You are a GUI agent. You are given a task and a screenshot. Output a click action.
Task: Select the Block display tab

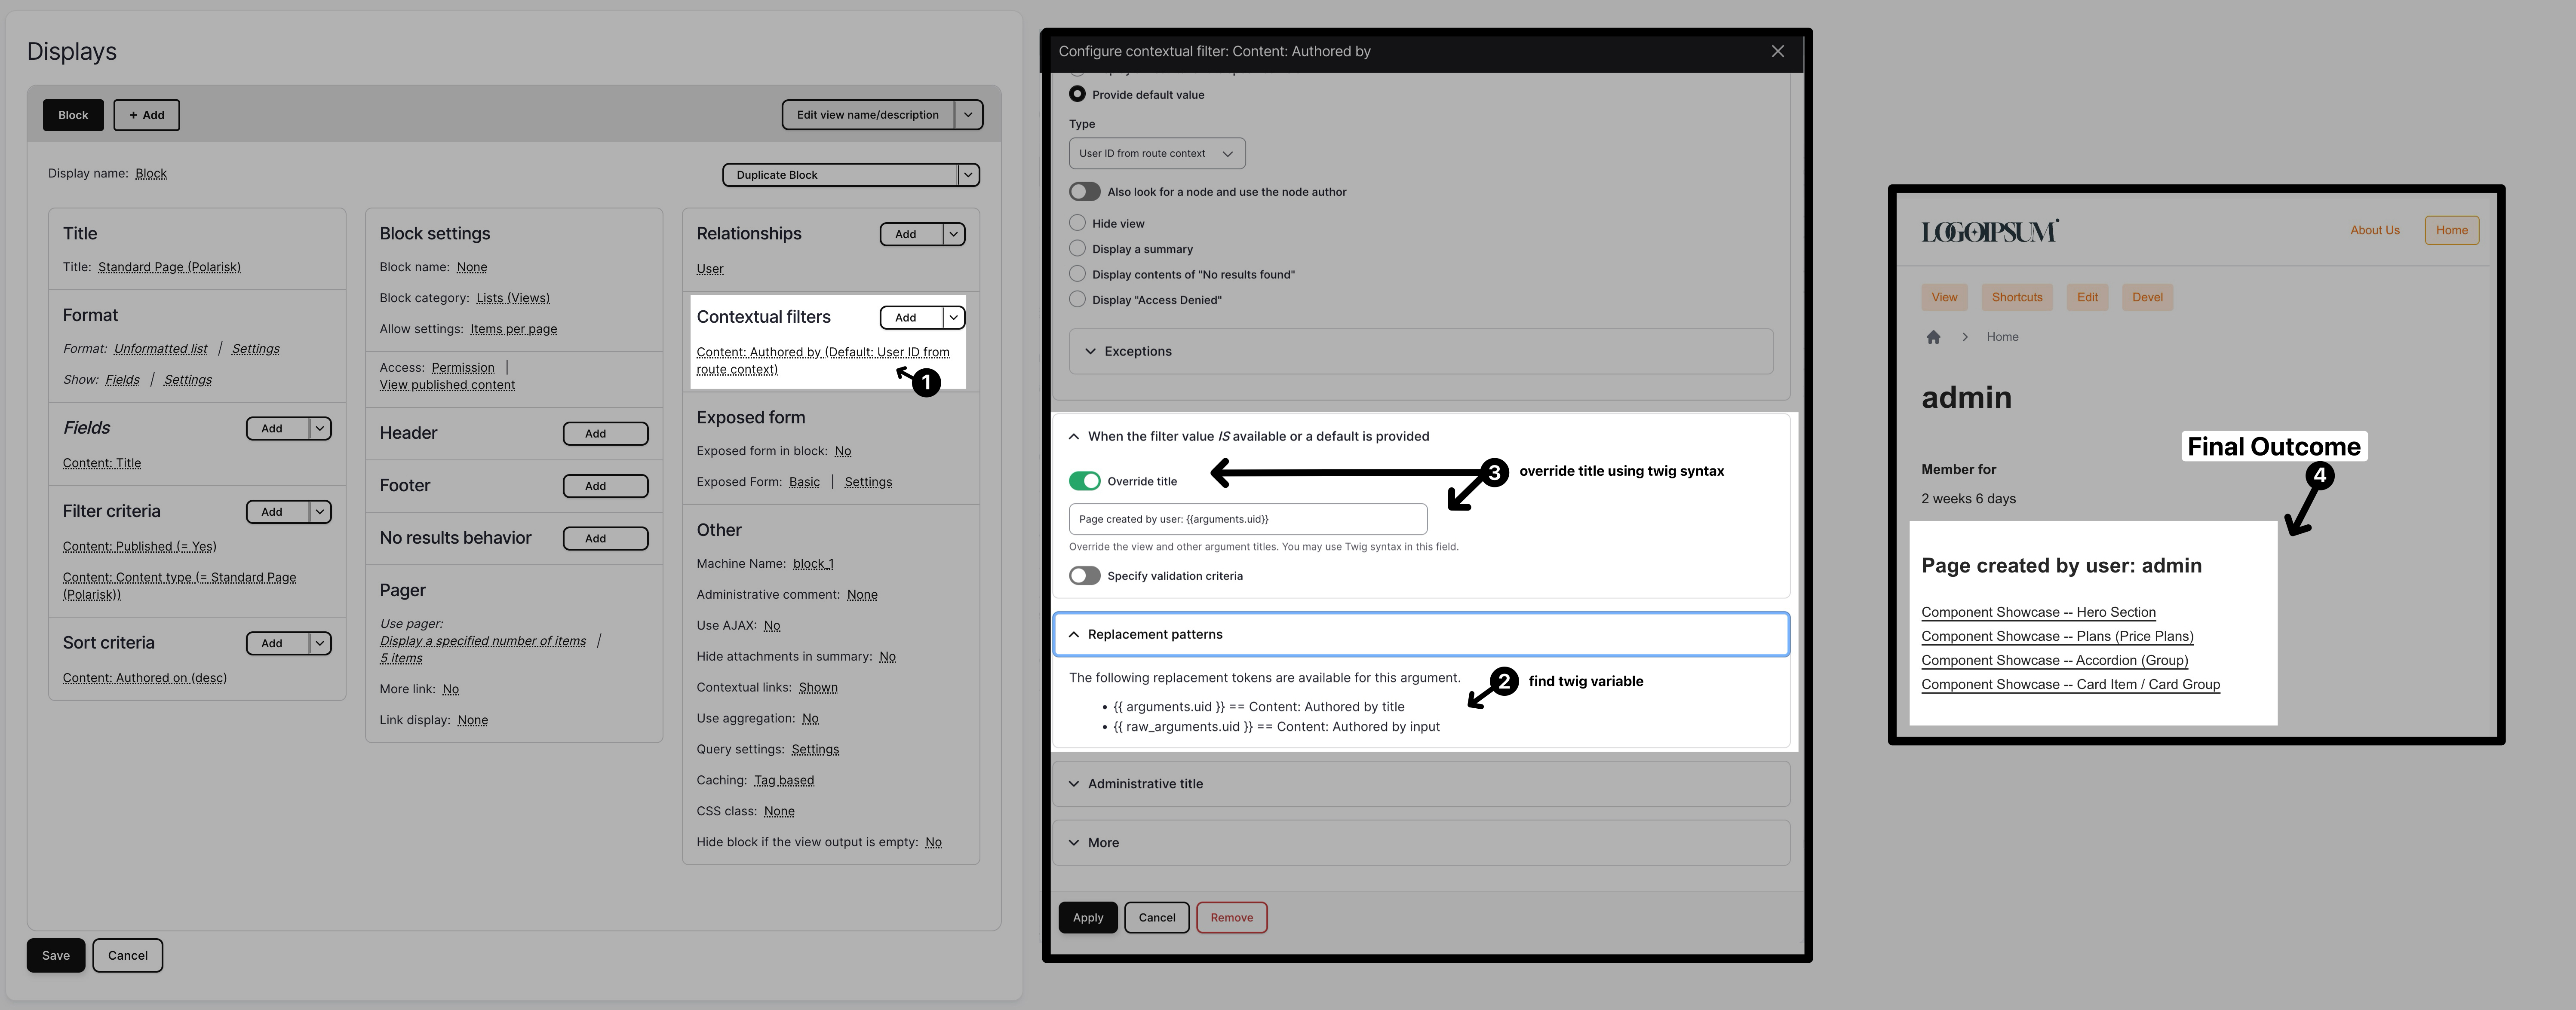click(x=73, y=115)
